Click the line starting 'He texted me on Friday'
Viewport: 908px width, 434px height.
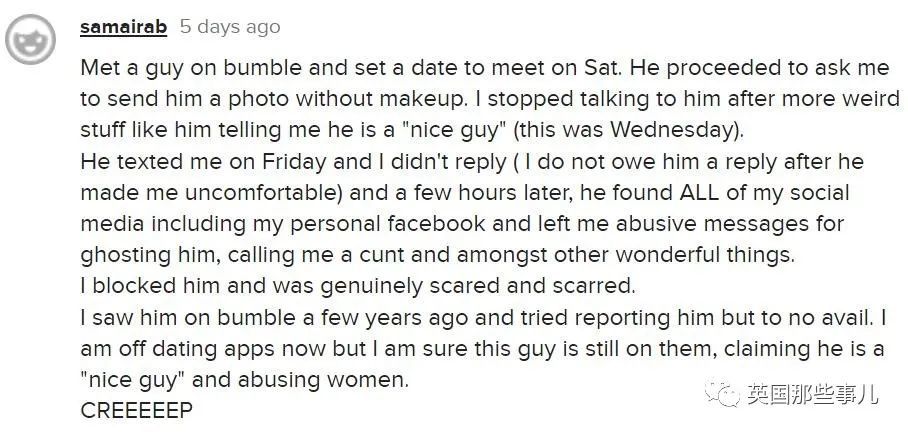[472, 162]
